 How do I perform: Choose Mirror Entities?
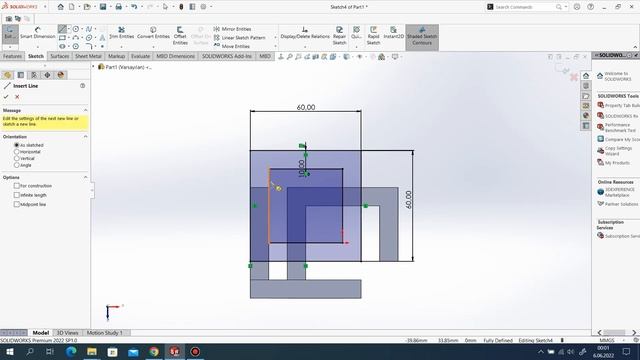tap(232, 29)
